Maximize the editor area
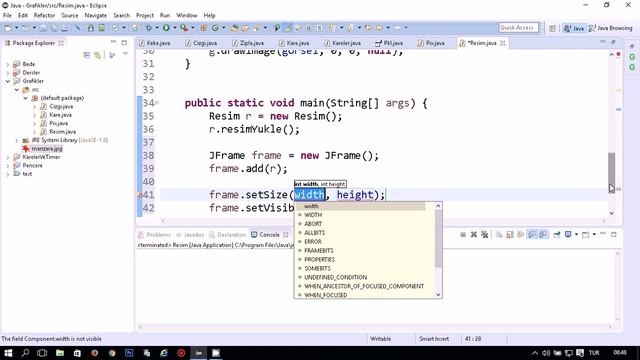640x360 pixels. 613,42
